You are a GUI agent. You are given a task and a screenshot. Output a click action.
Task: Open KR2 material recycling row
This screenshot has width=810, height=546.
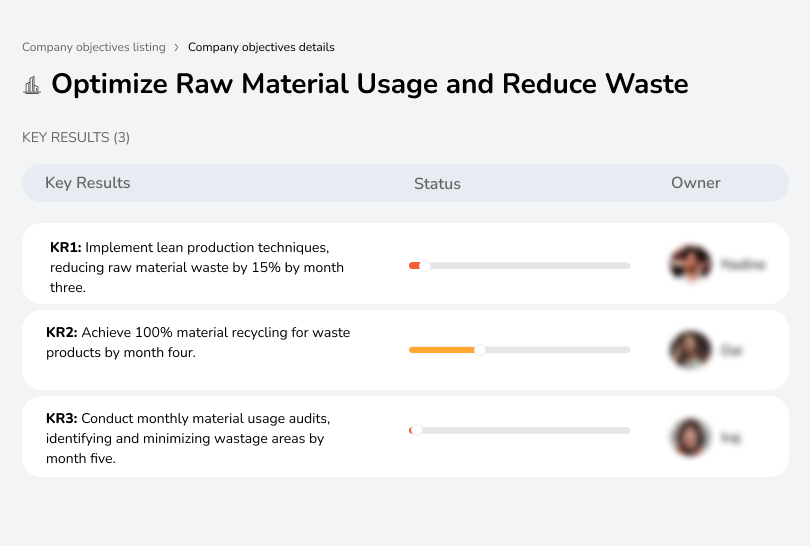(405, 350)
